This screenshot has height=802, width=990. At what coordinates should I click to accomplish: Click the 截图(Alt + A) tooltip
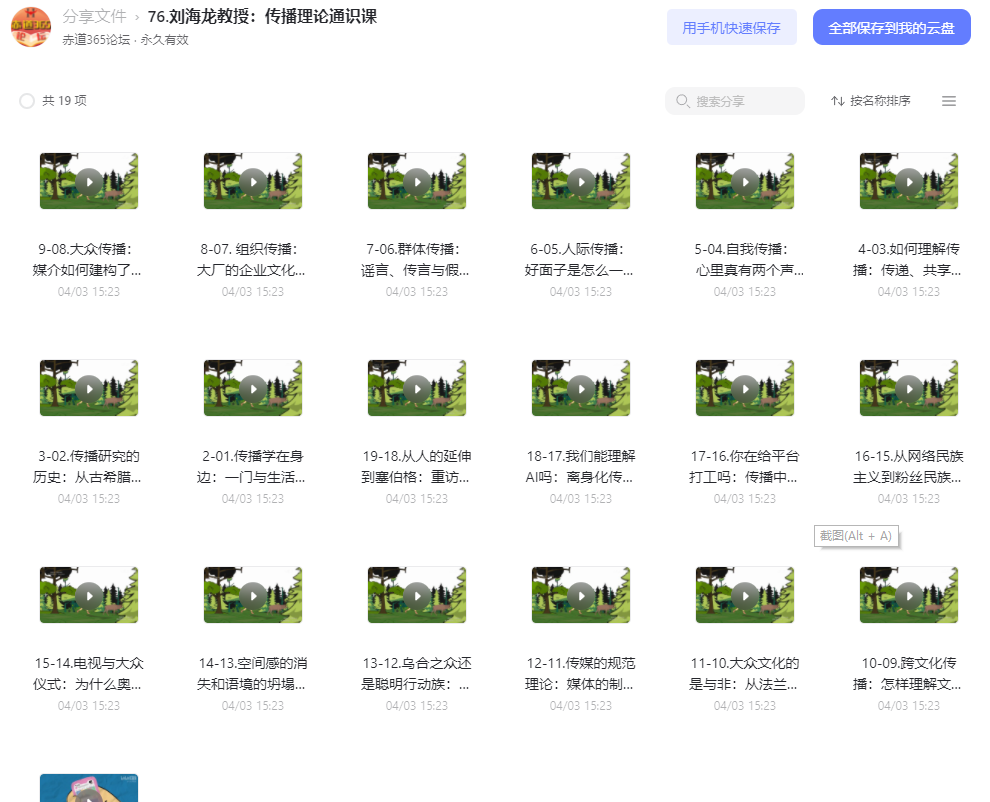click(x=856, y=536)
